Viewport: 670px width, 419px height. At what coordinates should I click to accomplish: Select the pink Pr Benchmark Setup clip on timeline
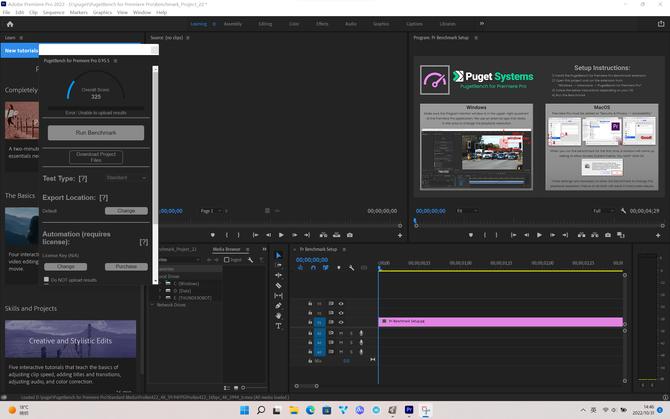(500, 322)
